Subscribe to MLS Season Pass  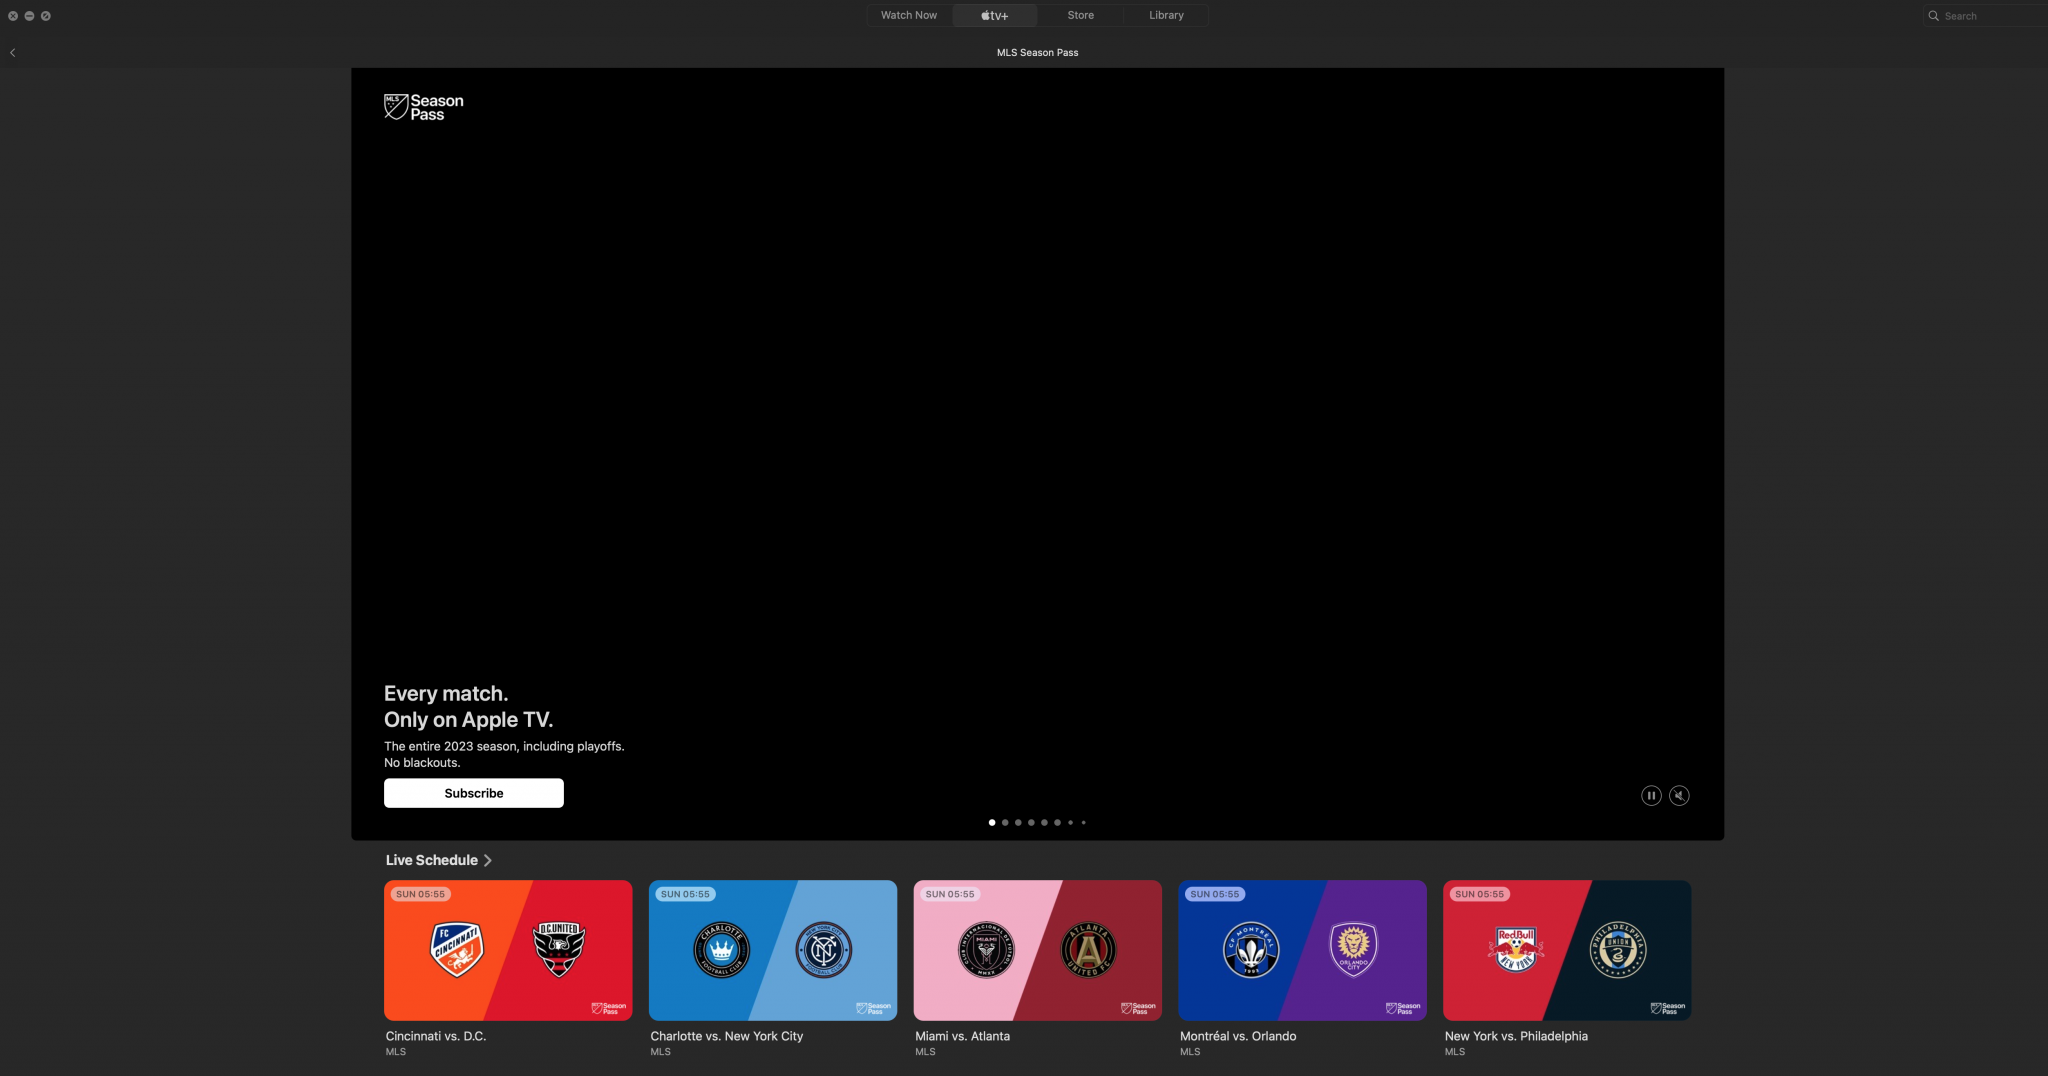click(x=474, y=793)
